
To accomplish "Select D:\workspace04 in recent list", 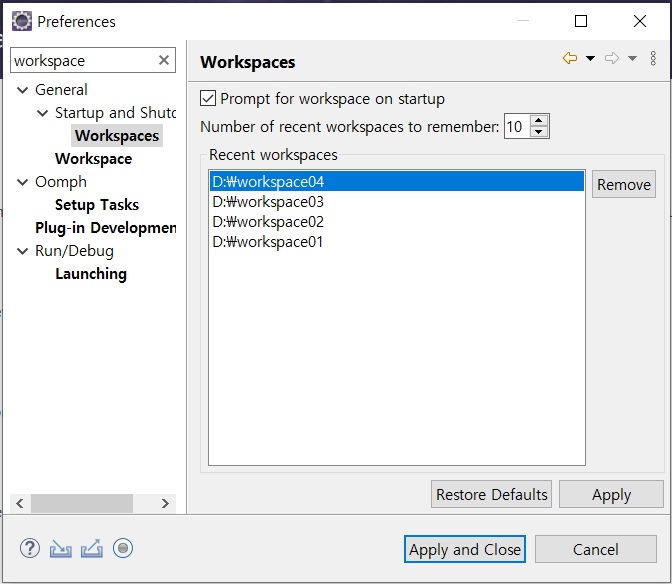I will (396, 182).
